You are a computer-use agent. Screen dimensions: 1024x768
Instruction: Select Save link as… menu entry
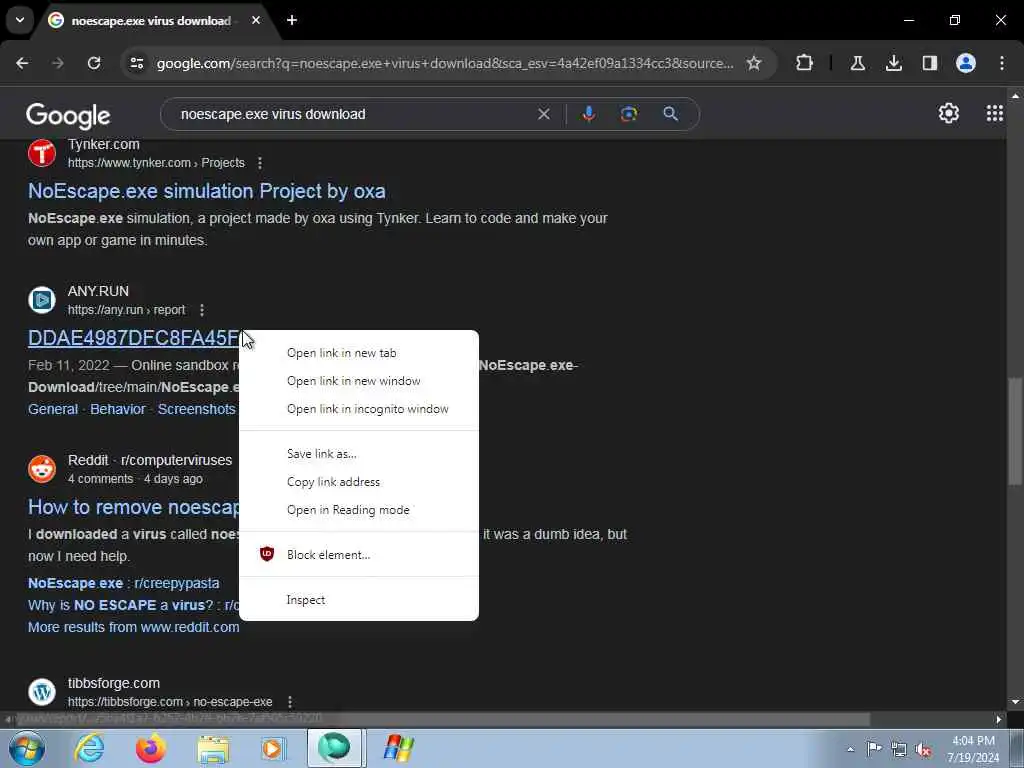(x=359, y=454)
